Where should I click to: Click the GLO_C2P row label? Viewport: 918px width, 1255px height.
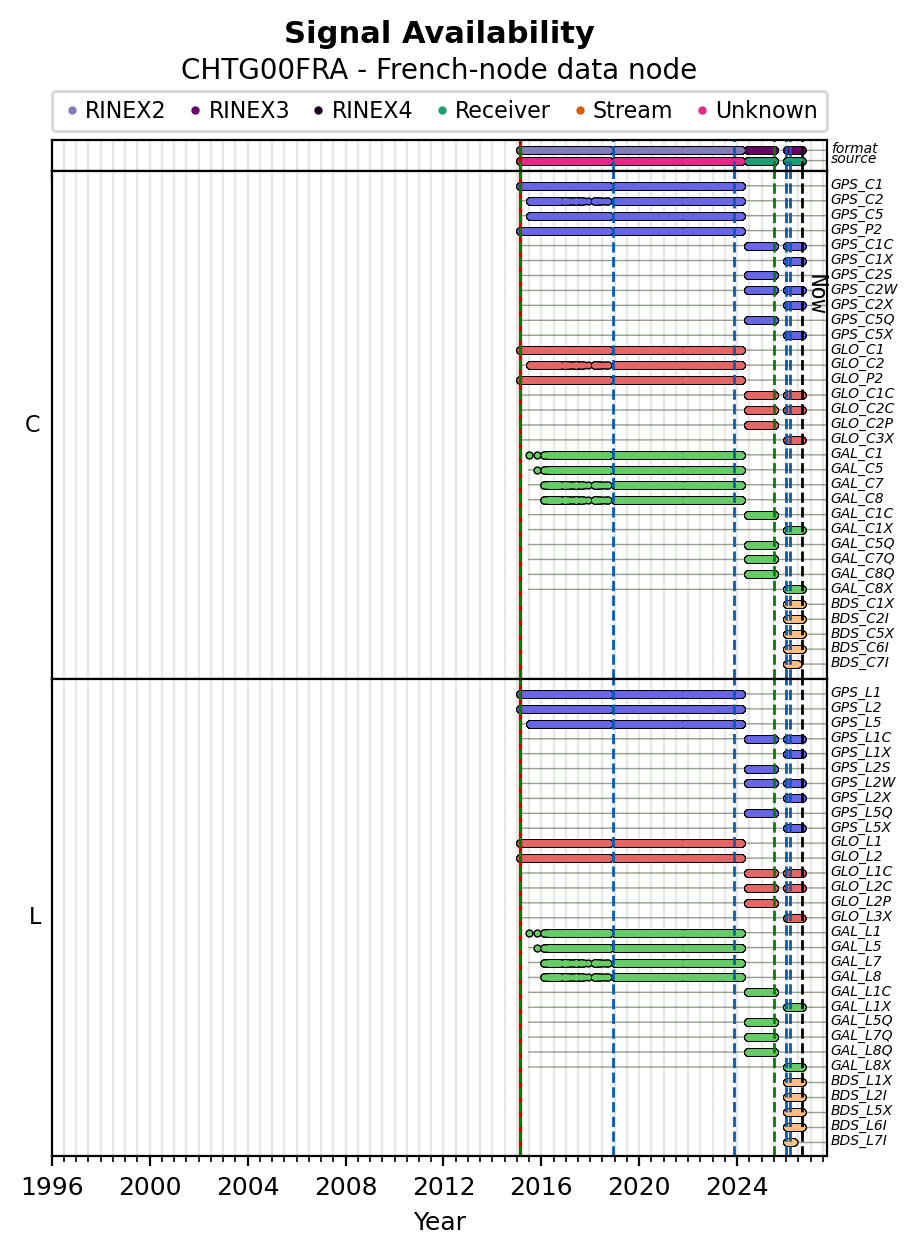click(862, 424)
